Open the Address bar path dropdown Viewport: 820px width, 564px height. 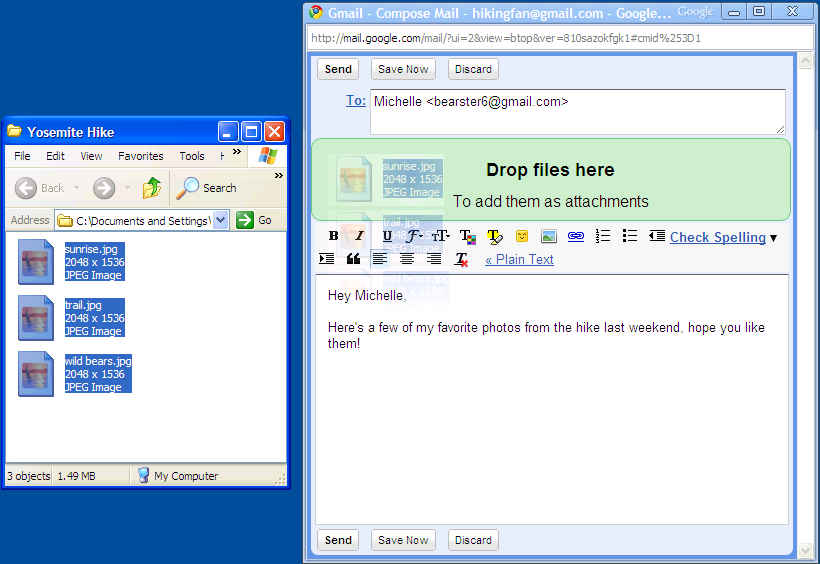tap(221, 220)
